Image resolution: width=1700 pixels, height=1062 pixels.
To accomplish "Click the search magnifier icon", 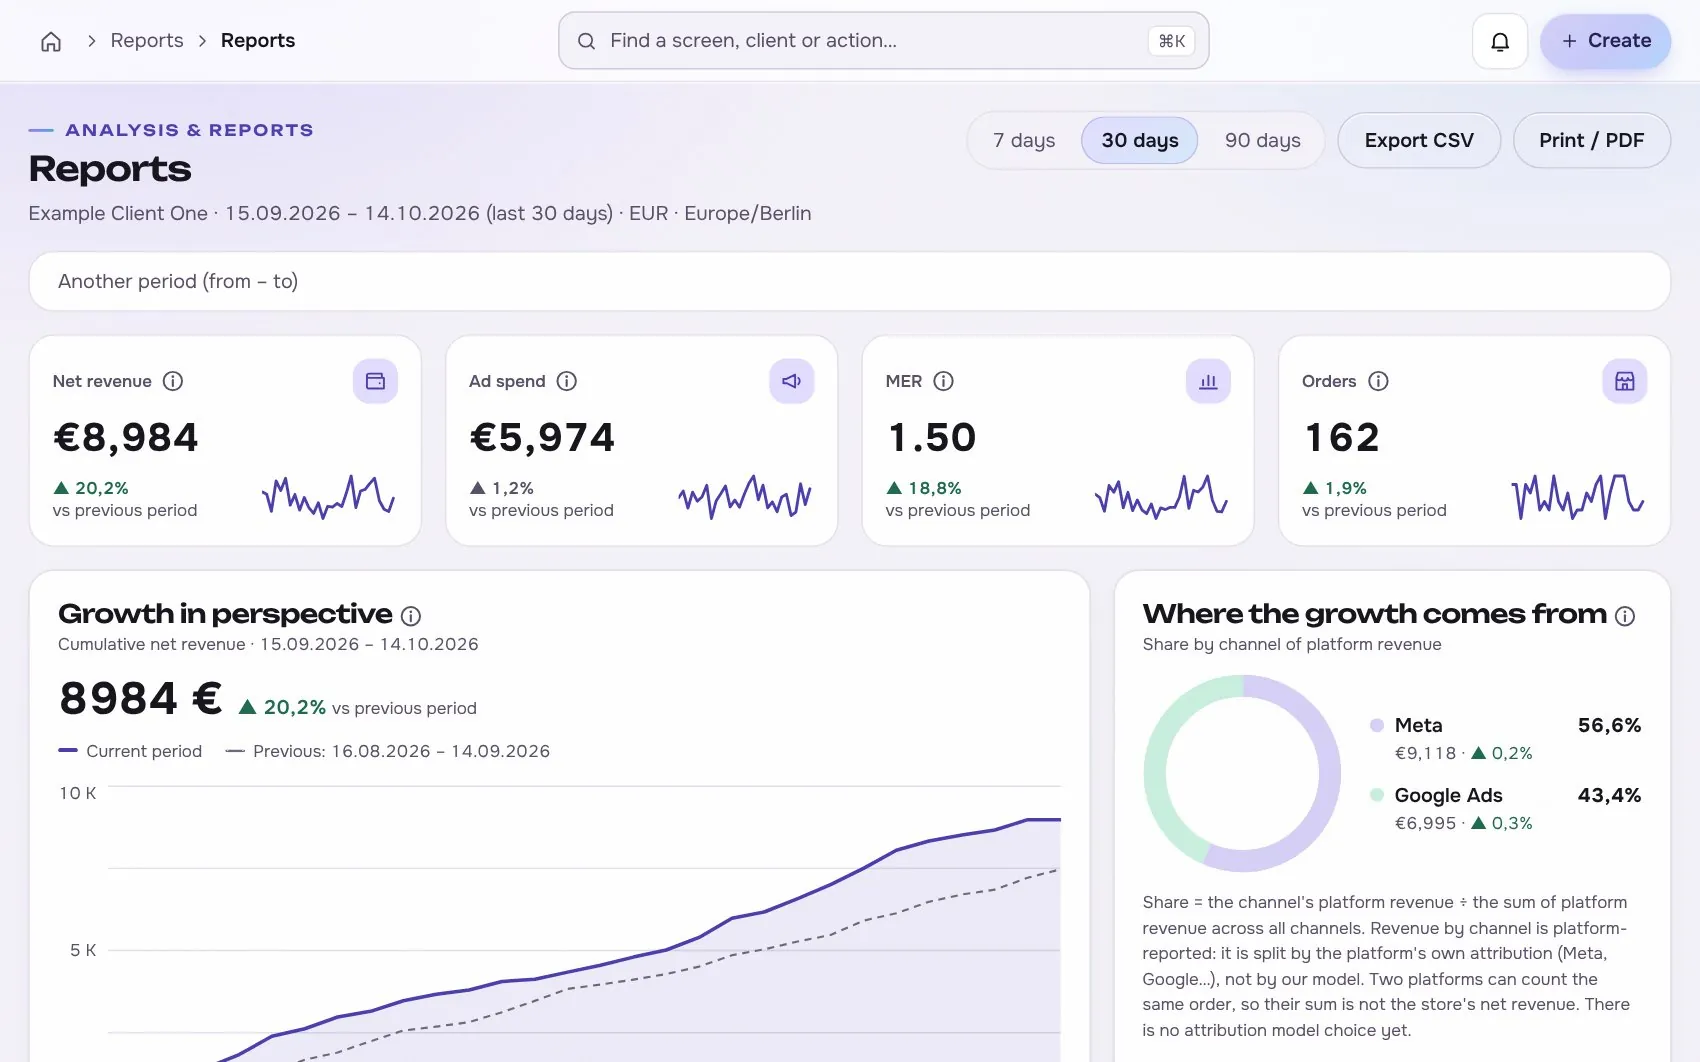I will point(587,41).
